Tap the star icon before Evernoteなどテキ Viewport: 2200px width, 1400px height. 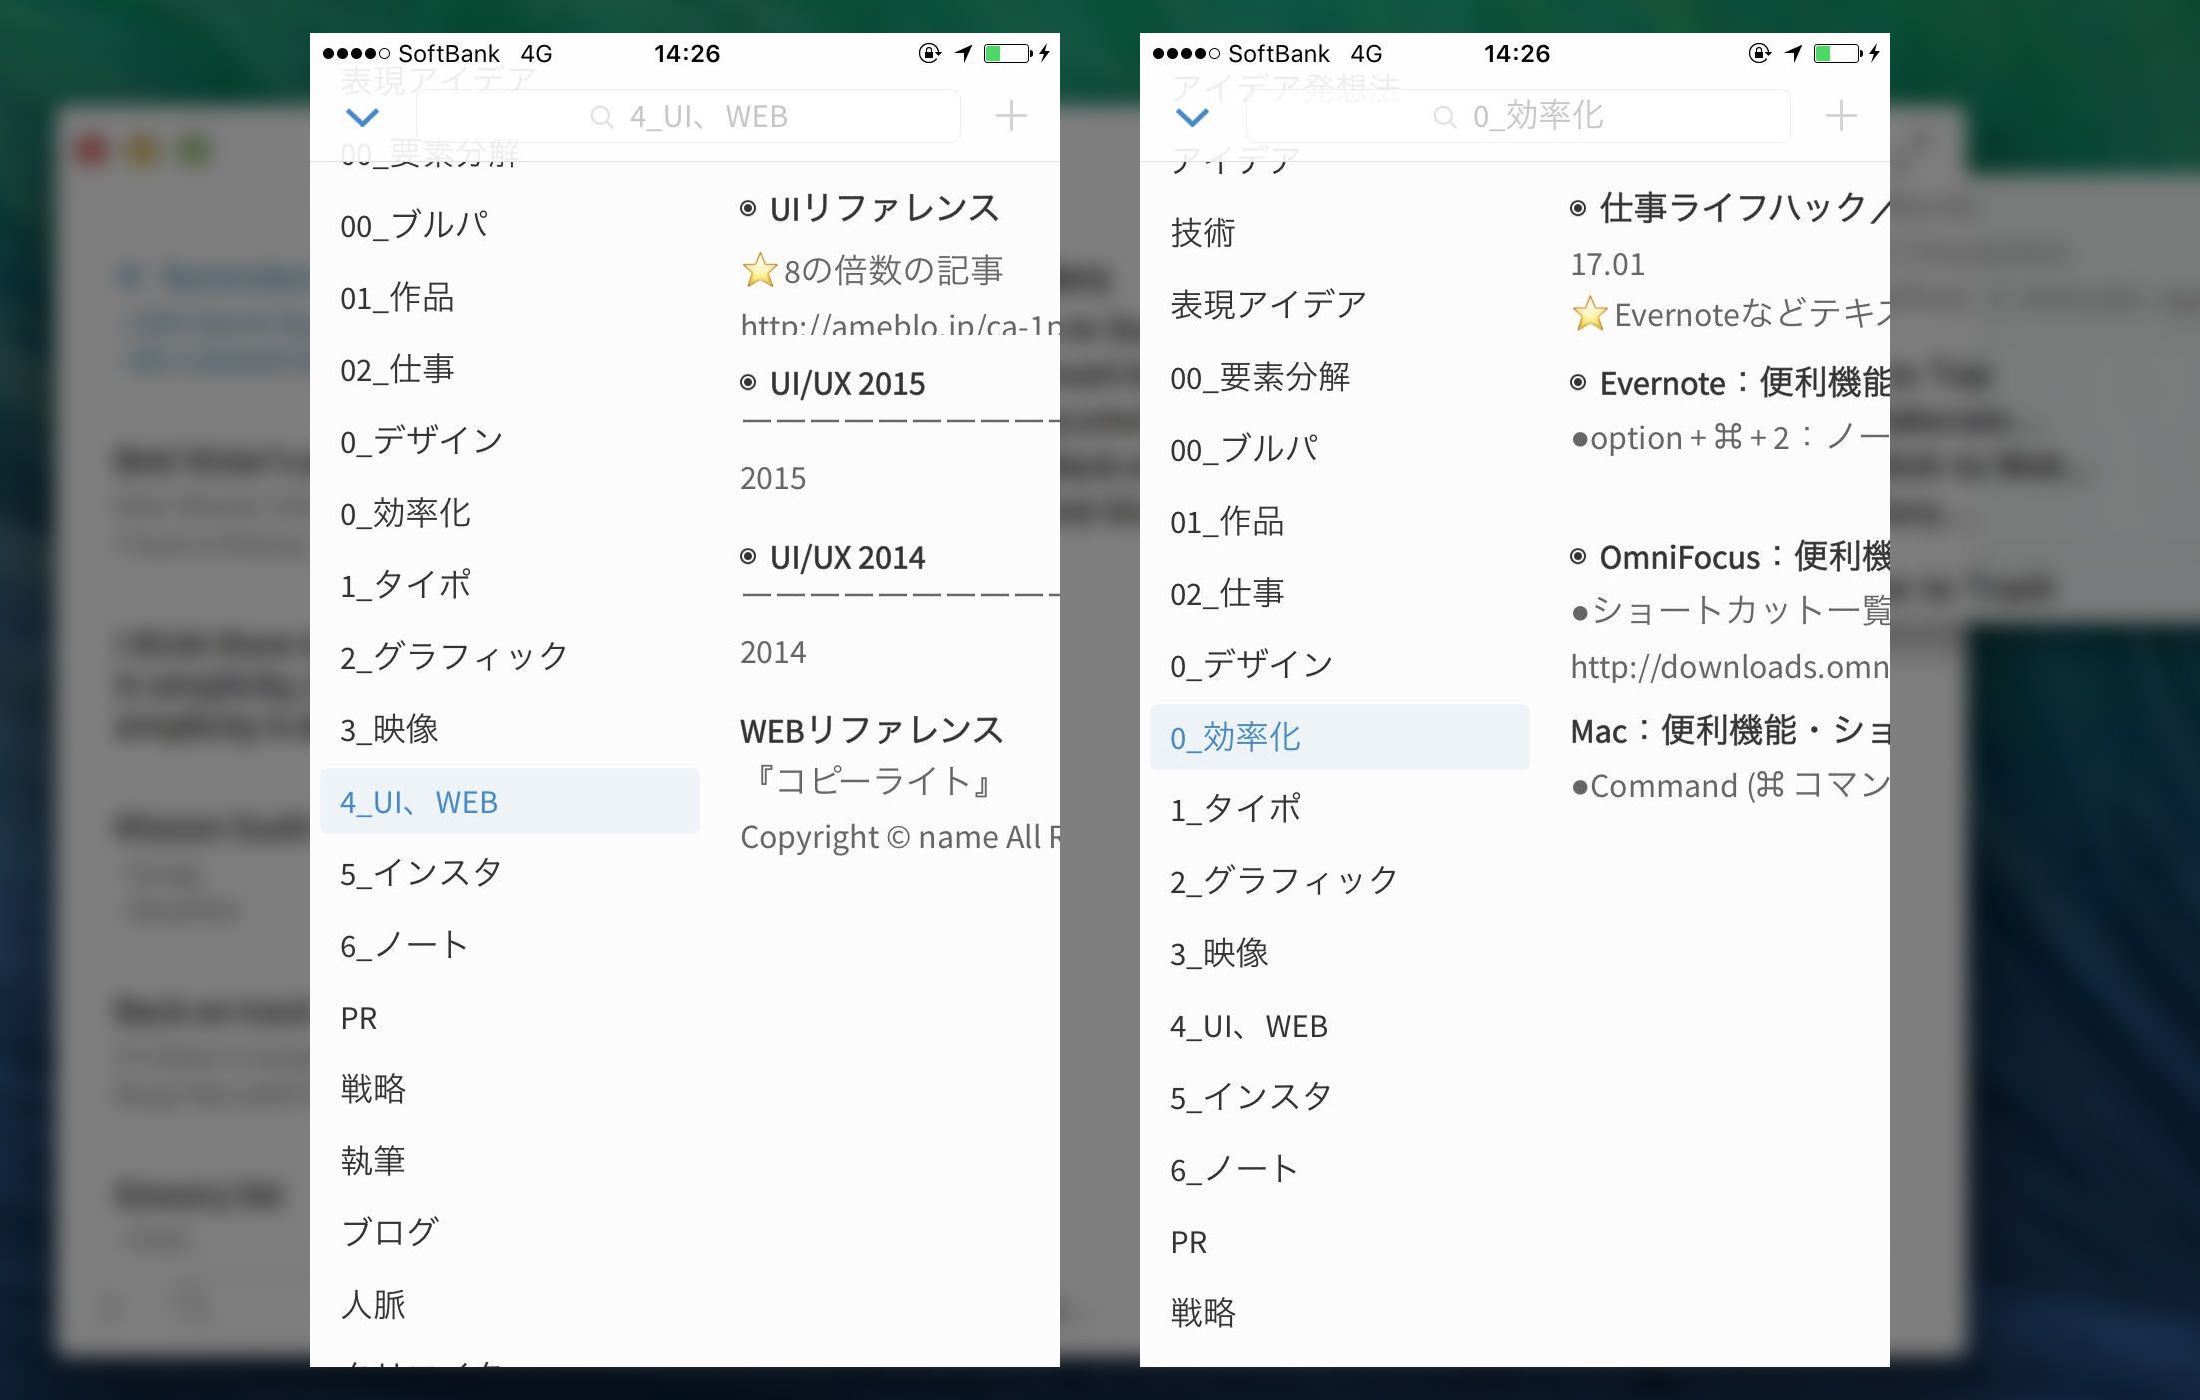[1590, 314]
